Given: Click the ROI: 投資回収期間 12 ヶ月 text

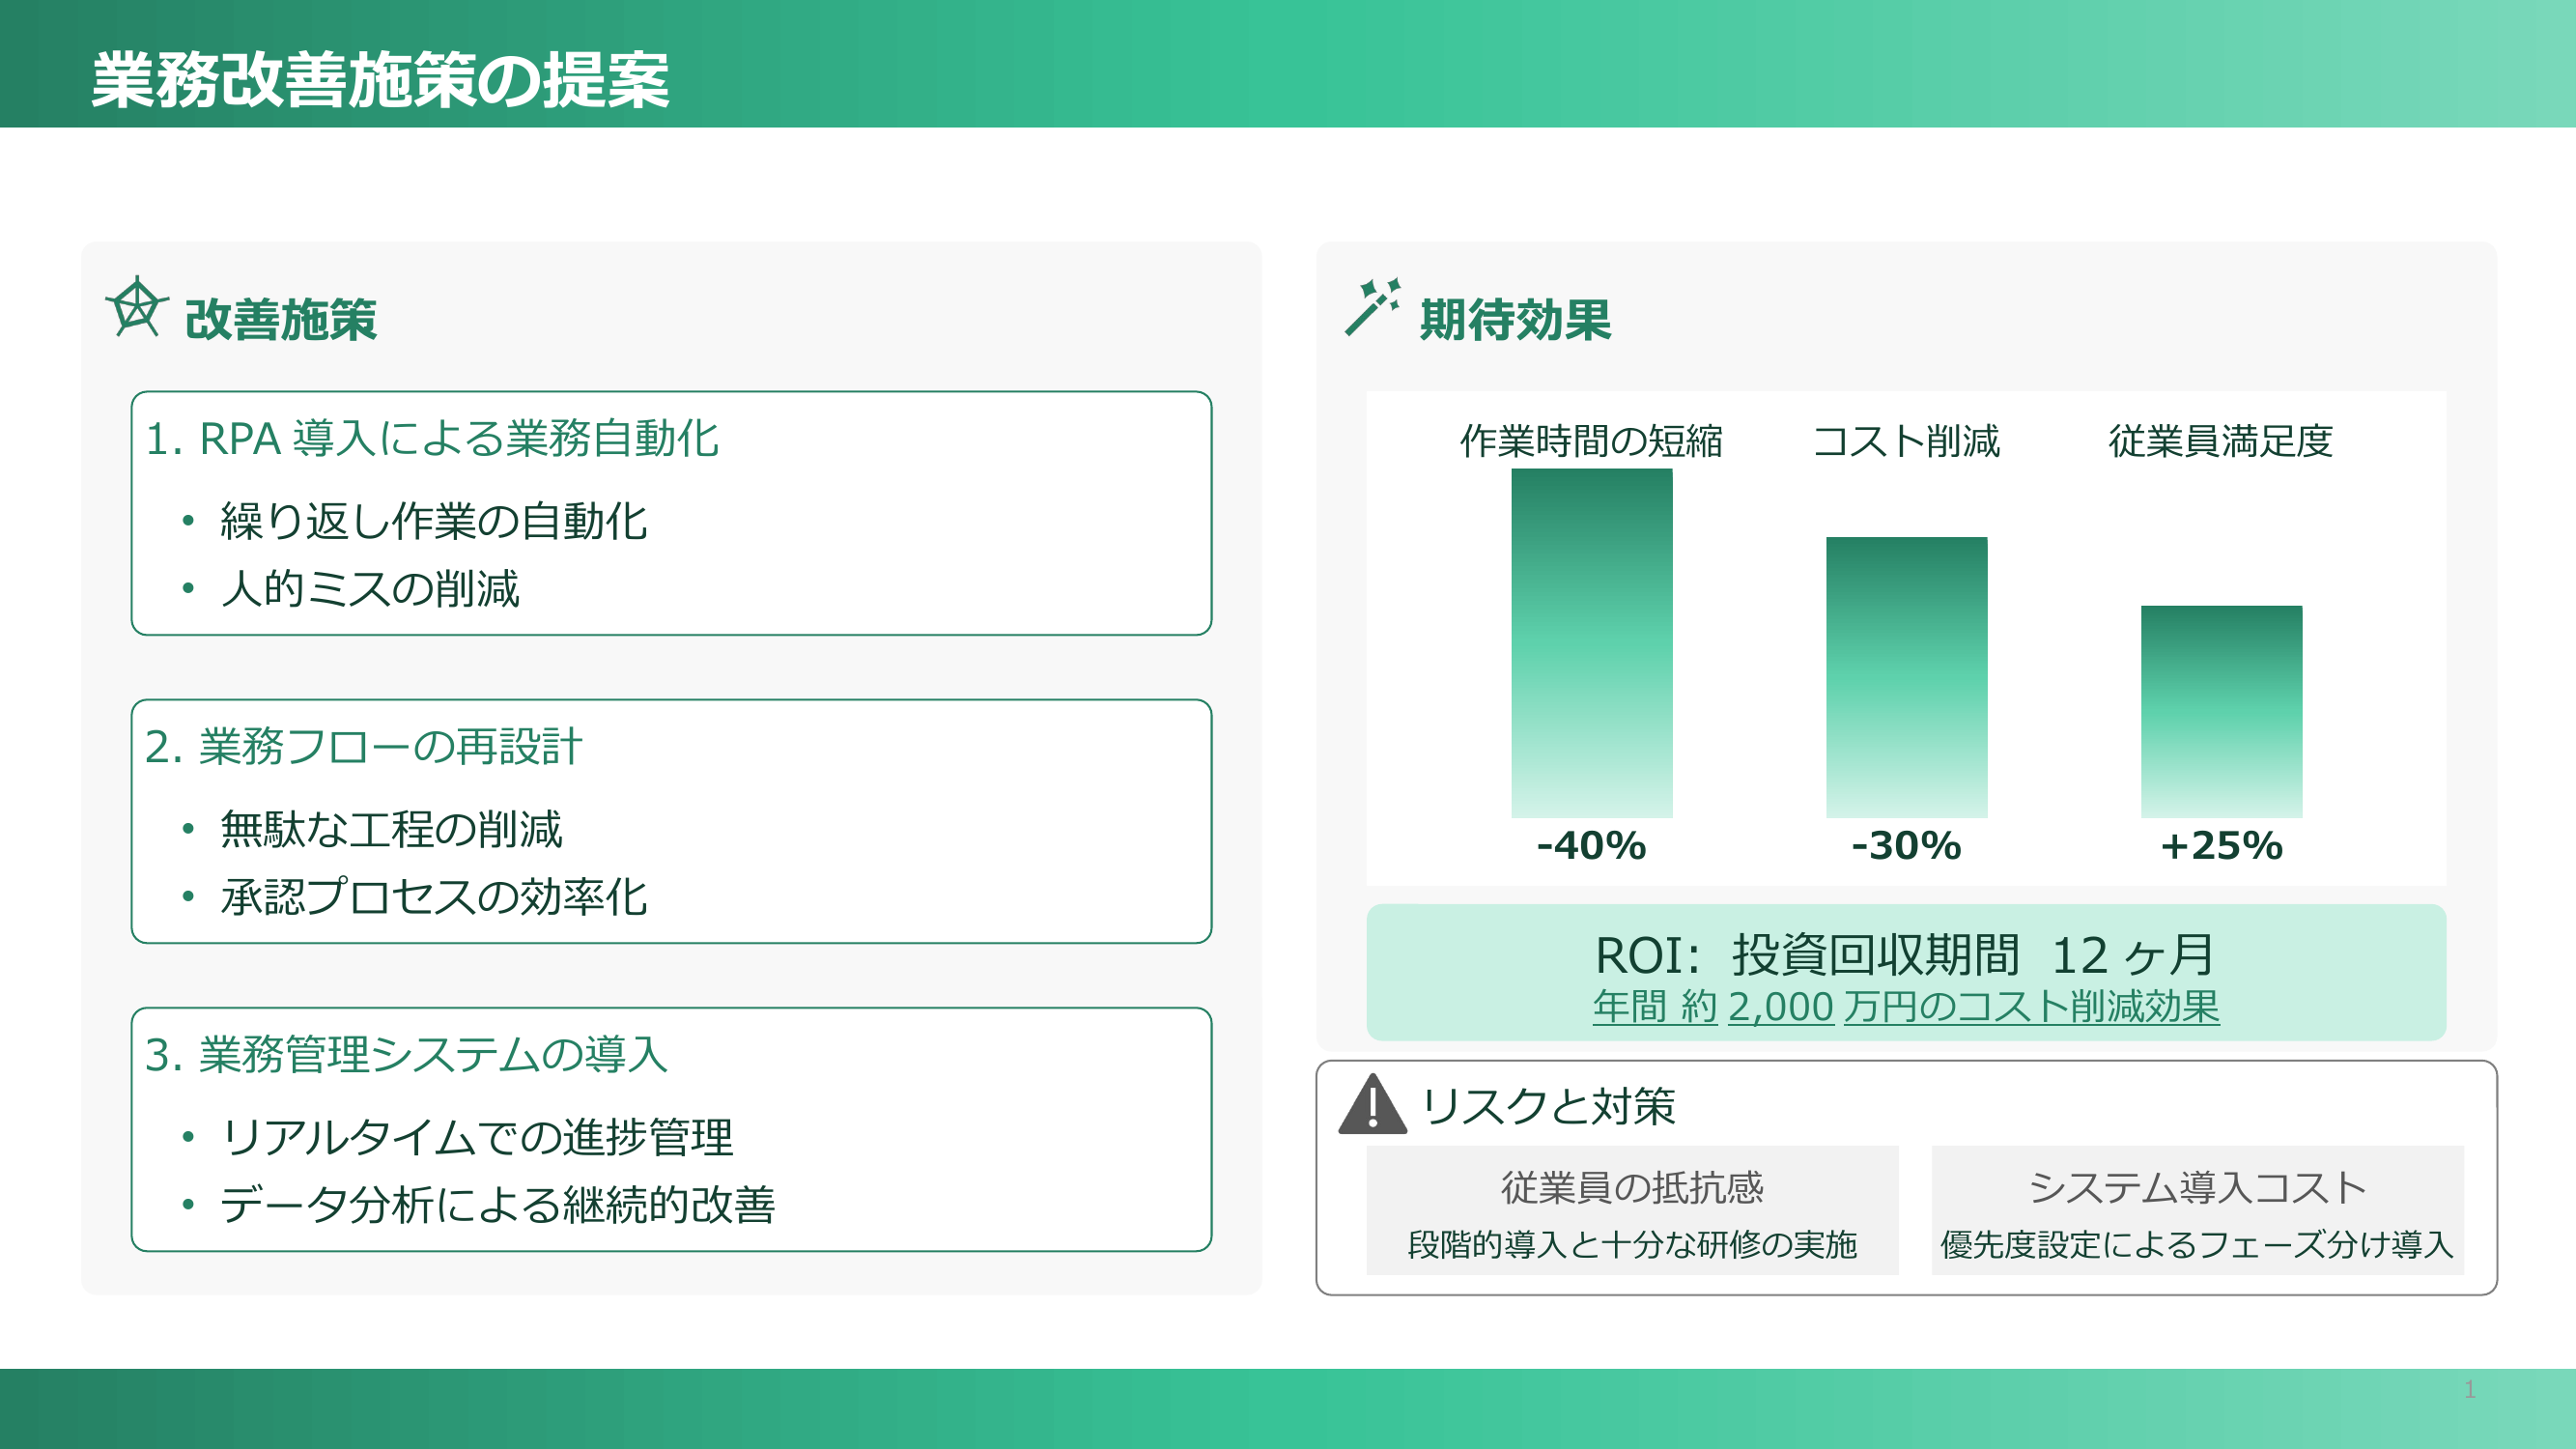Looking at the screenshot, I should click(x=1905, y=955).
